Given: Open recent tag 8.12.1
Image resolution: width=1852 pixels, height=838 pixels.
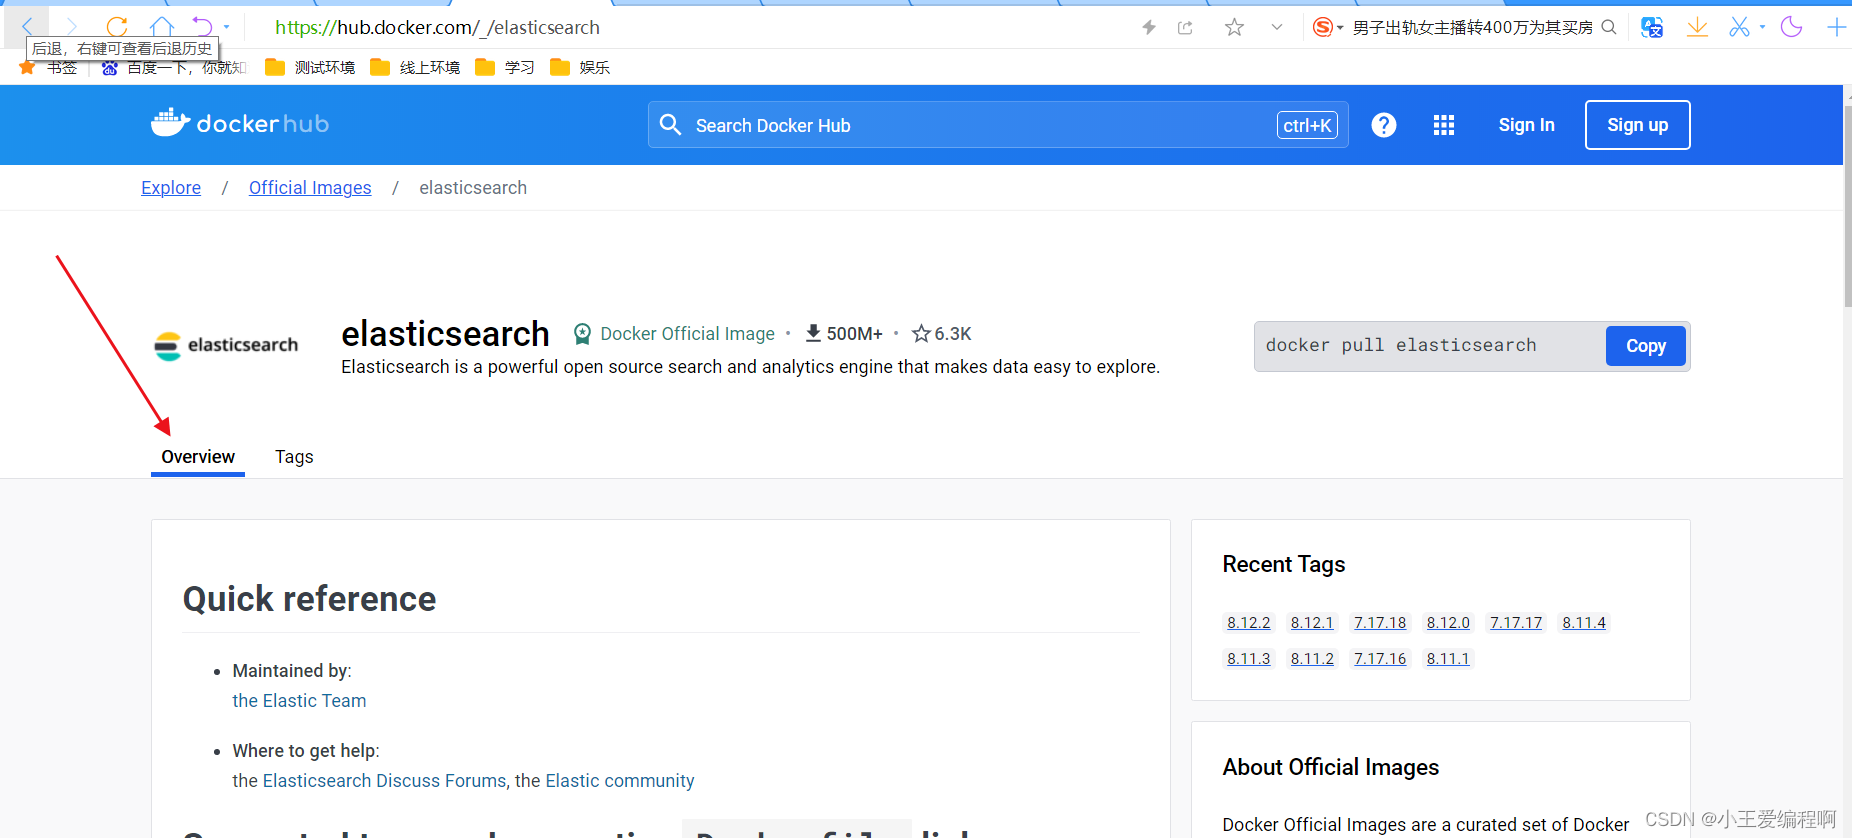Looking at the screenshot, I should 1312,623.
